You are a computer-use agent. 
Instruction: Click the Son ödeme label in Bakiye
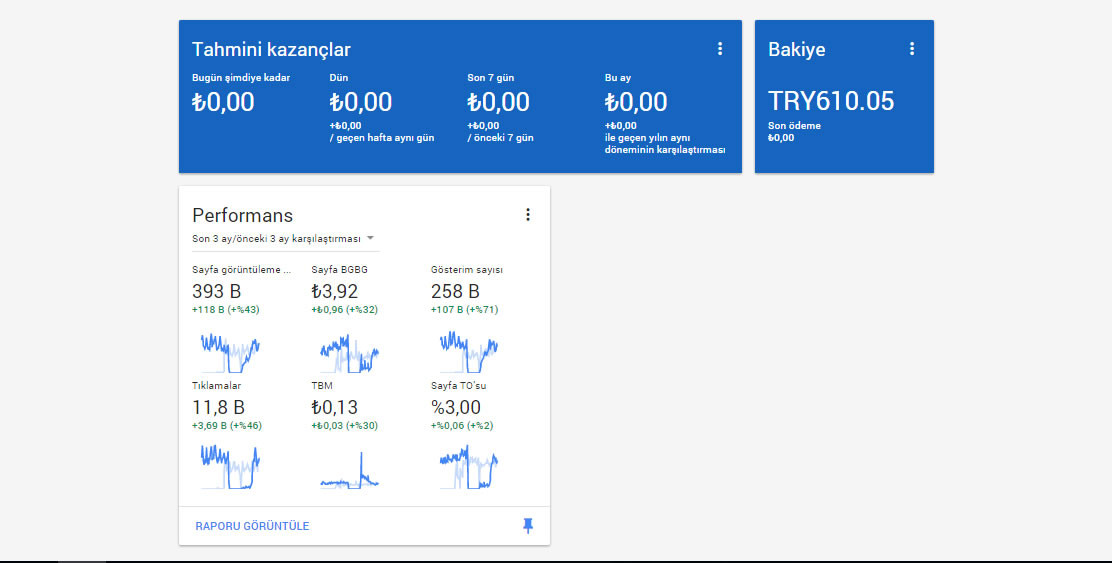(x=794, y=126)
